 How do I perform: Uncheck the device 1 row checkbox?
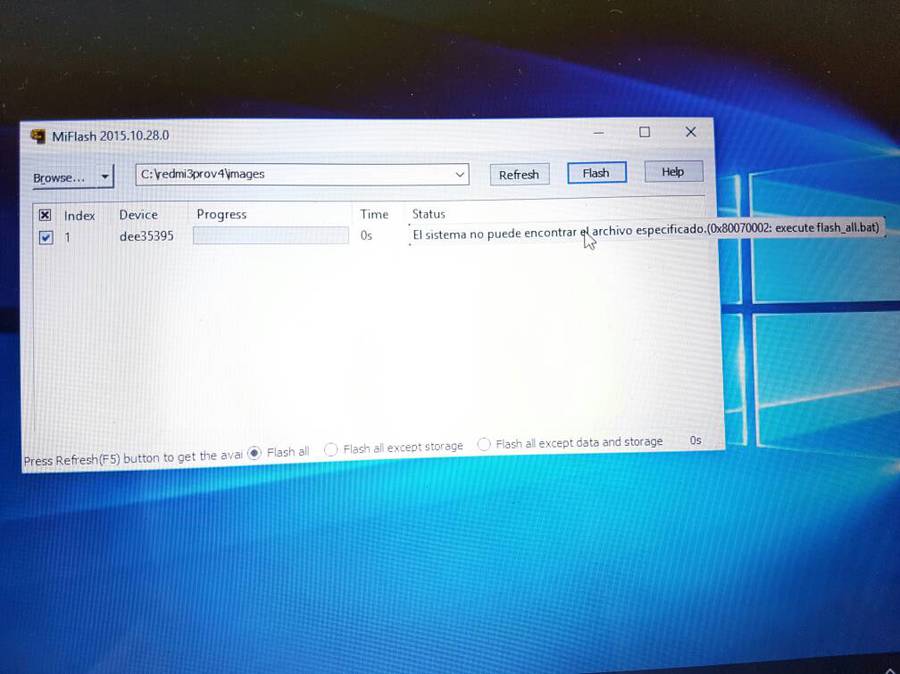46,237
